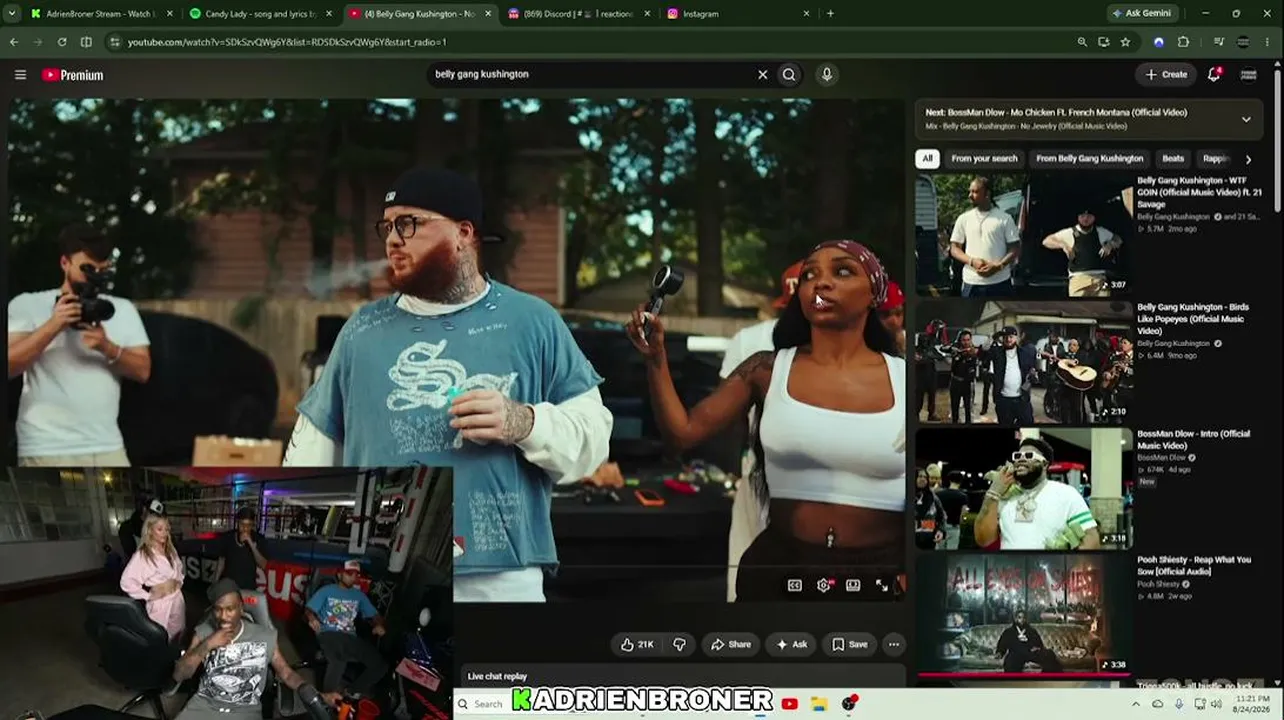Switch to the Candy Lady Spotify tab
The image size is (1284, 720).
[260, 14]
